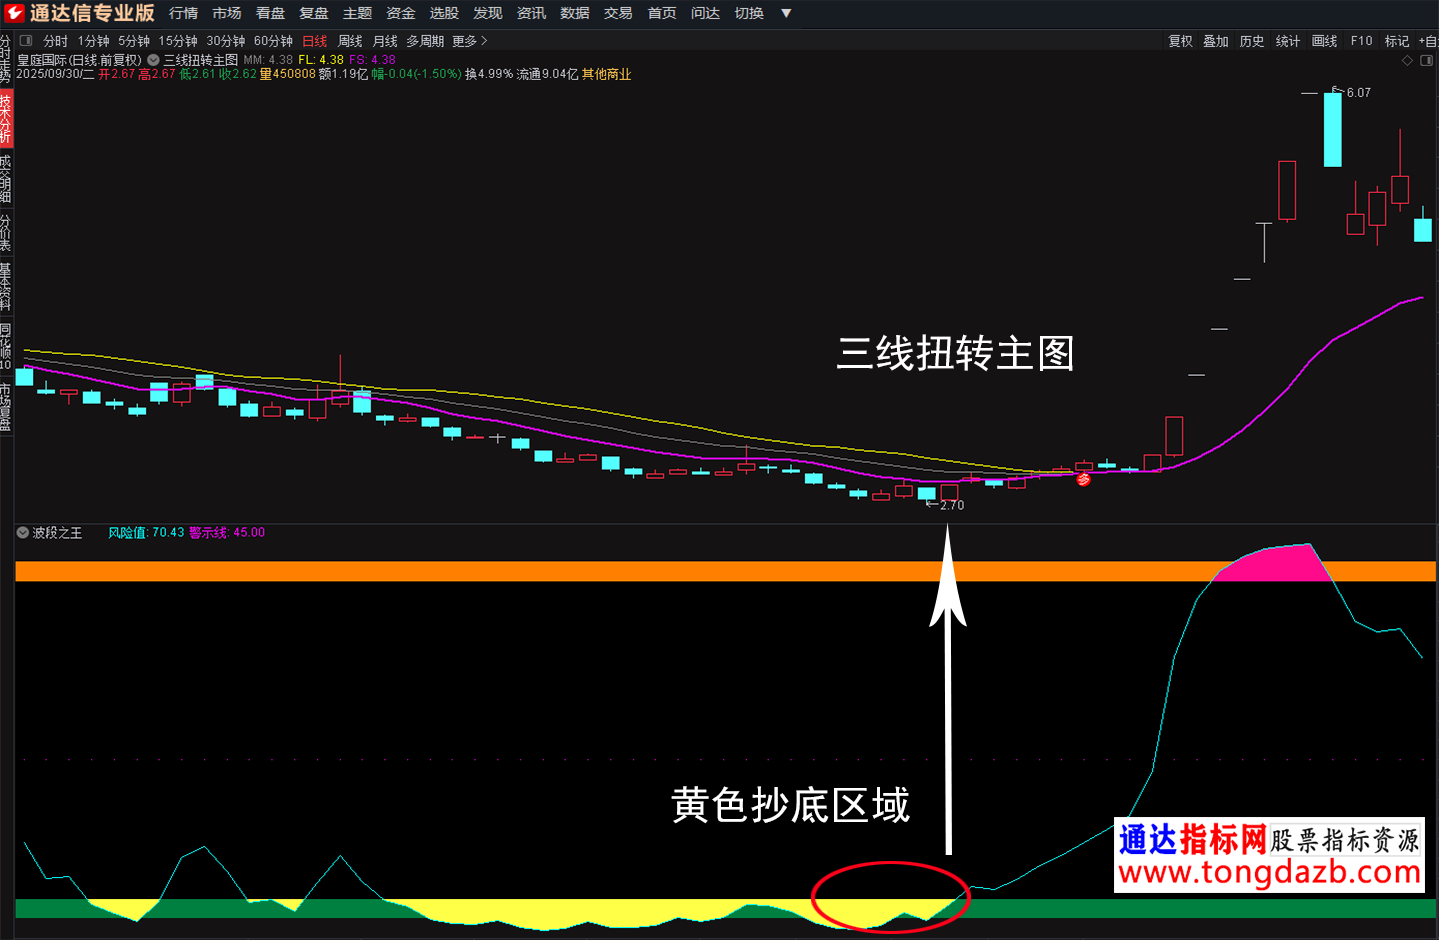Click the 三线扭转主图 indicator name label
Image resolution: width=1439 pixels, height=940 pixels.
pyautogui.click(x=201, y=60)
